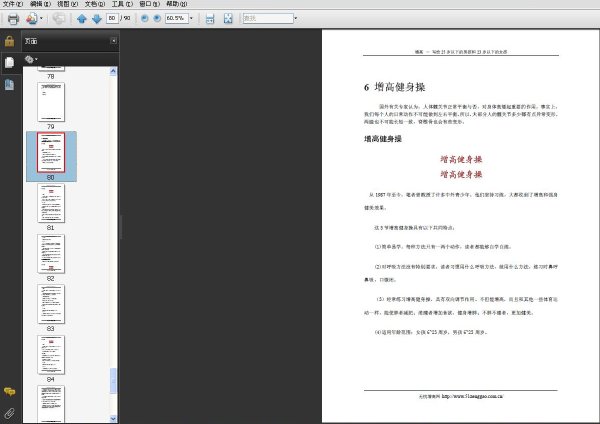
Task: Open the dropdown arrow next to create PDF icon
Action: click(41, 18)
